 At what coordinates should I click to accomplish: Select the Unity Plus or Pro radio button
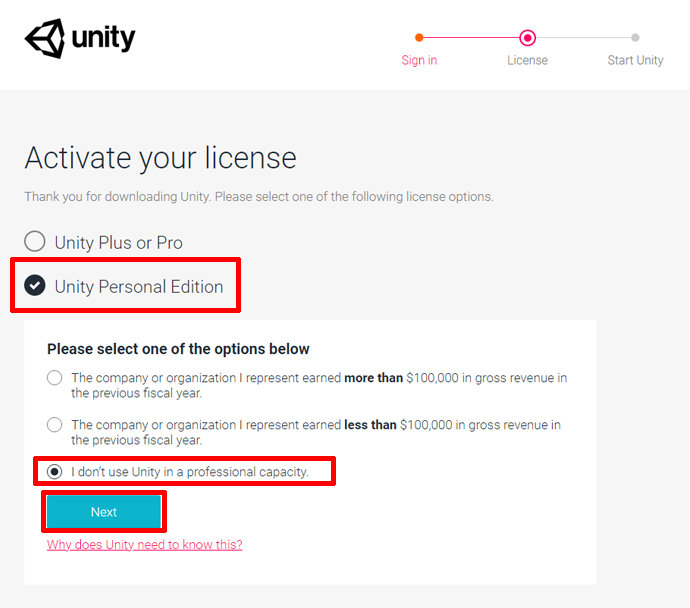click(x=35, y=242)
